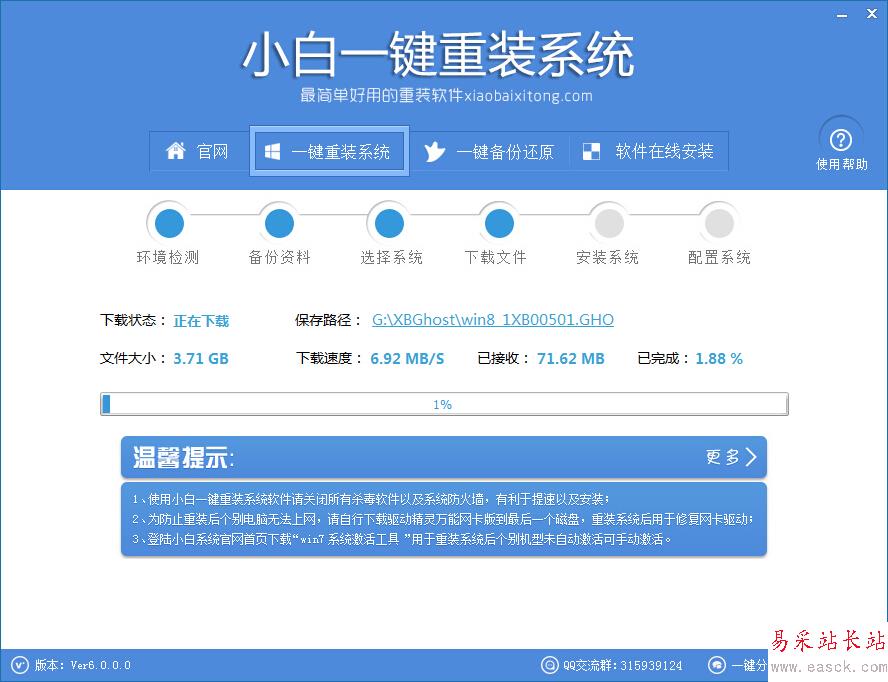
Task: Click tip line 2 about network card driver
Action: [x=443, y=519]
